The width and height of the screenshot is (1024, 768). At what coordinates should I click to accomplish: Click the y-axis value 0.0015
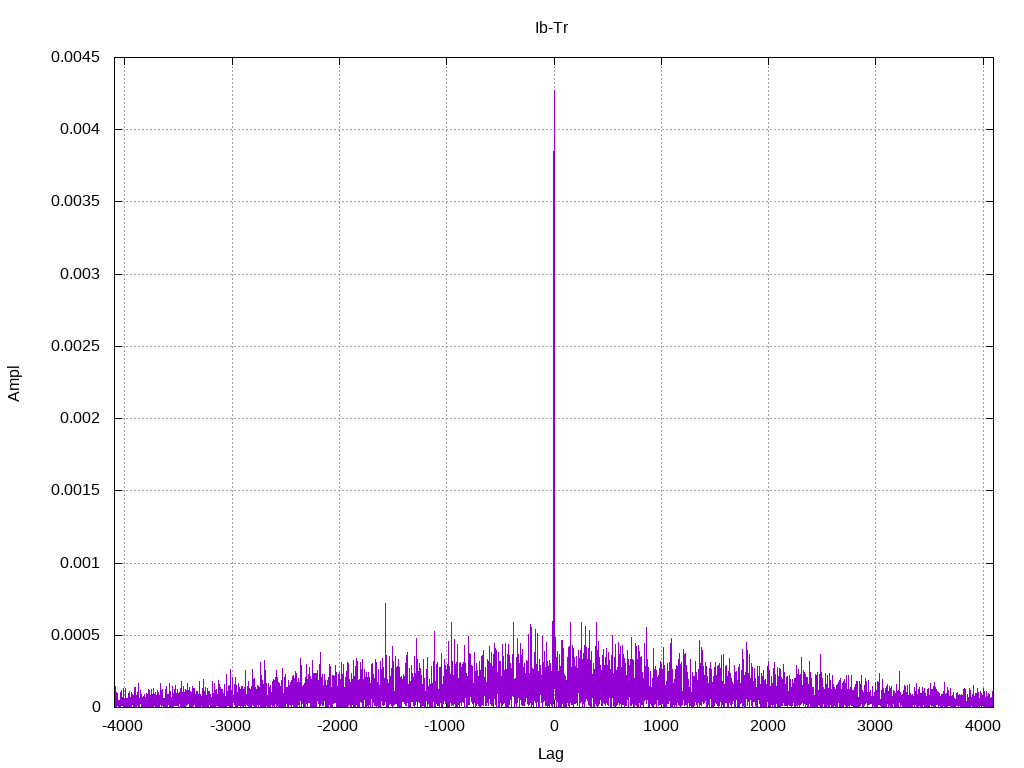75,490
